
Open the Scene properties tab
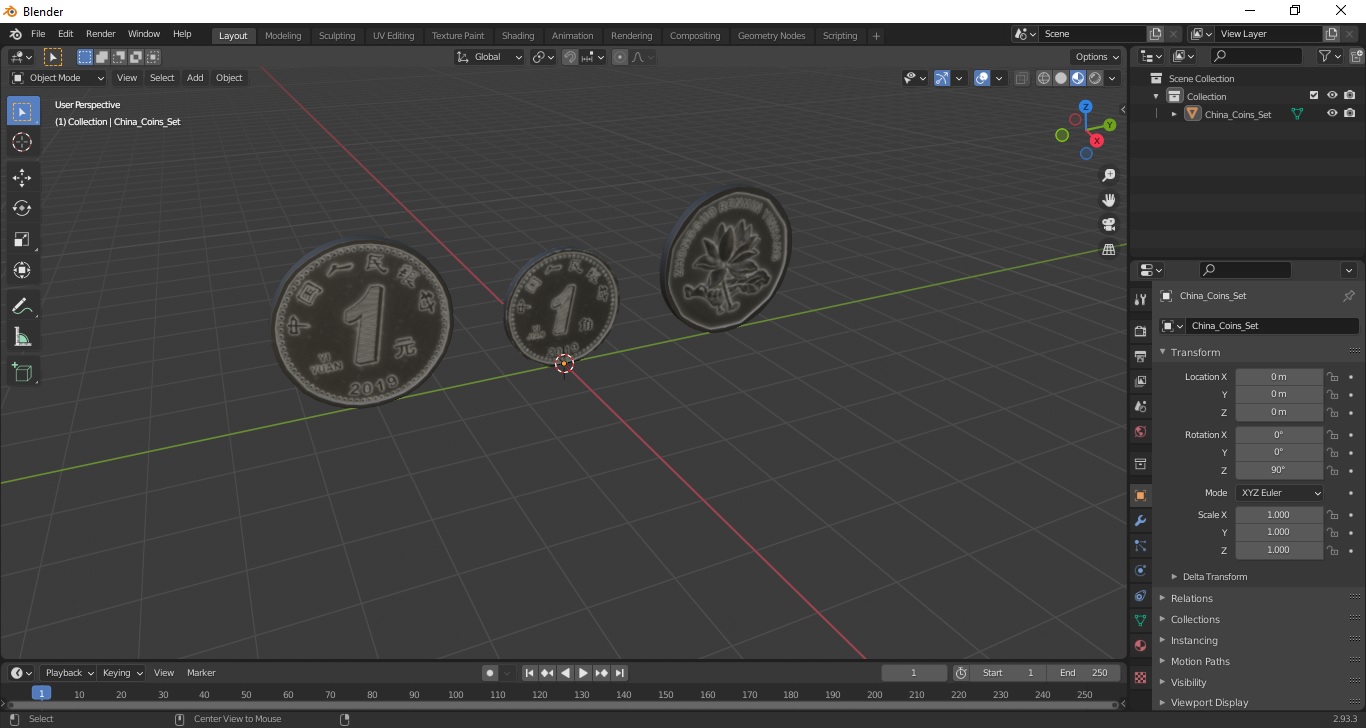pyautogui.click(x=1140, y=407)
